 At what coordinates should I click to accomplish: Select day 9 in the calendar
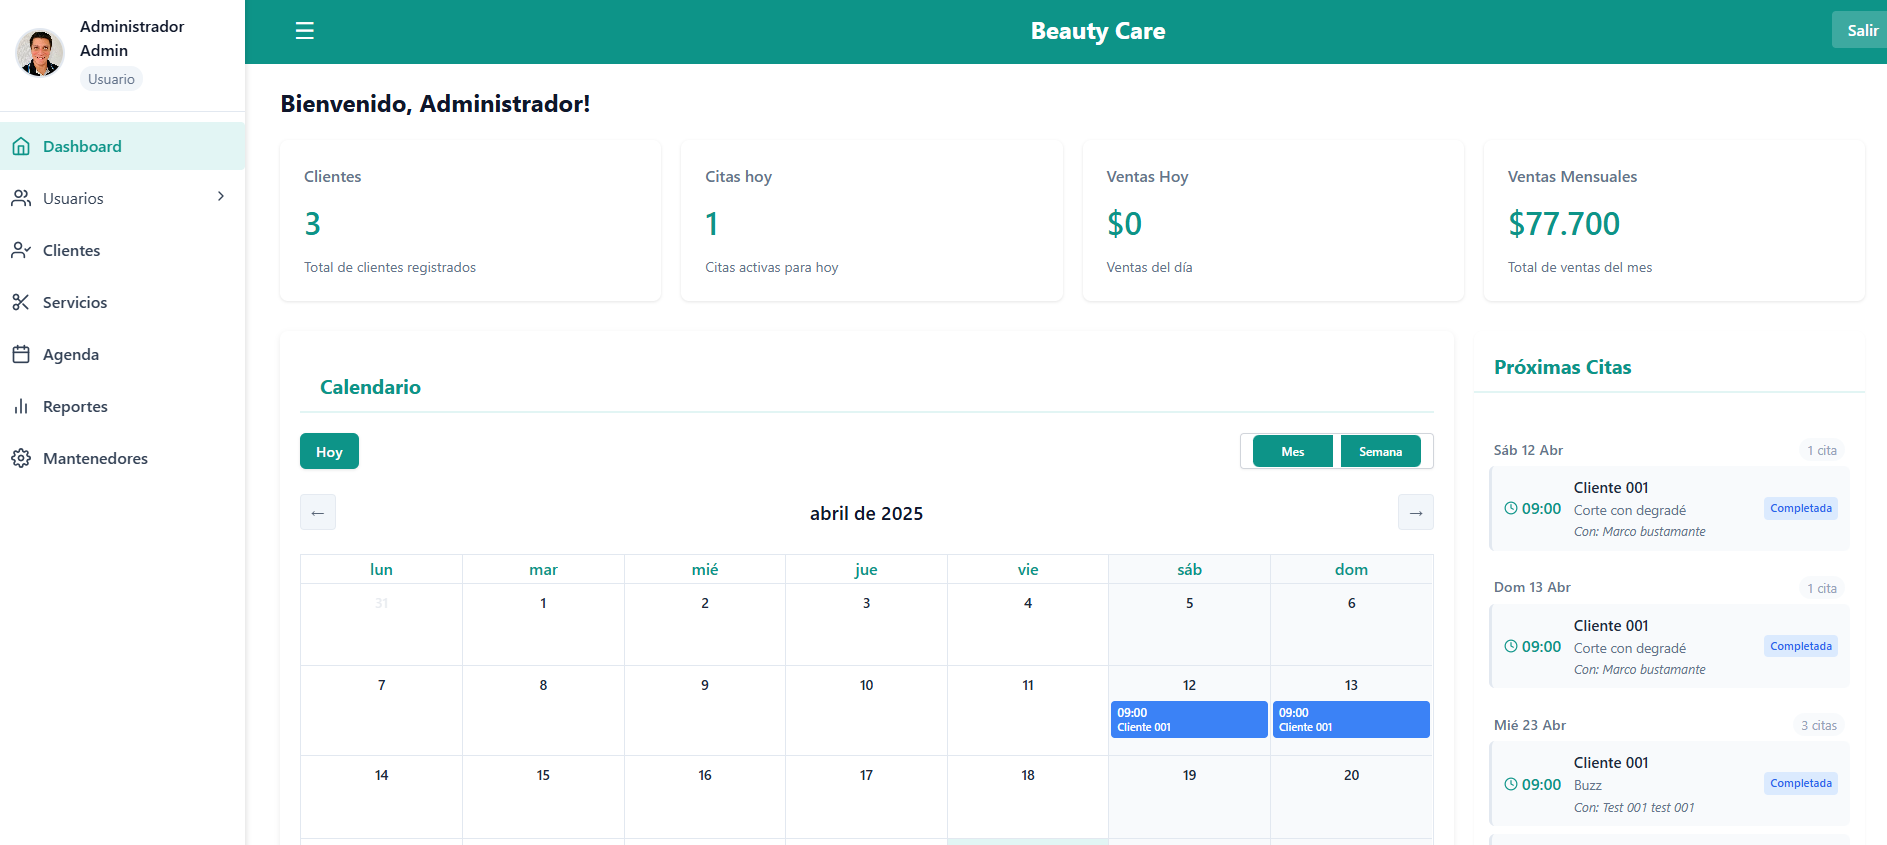click(705, 710)
